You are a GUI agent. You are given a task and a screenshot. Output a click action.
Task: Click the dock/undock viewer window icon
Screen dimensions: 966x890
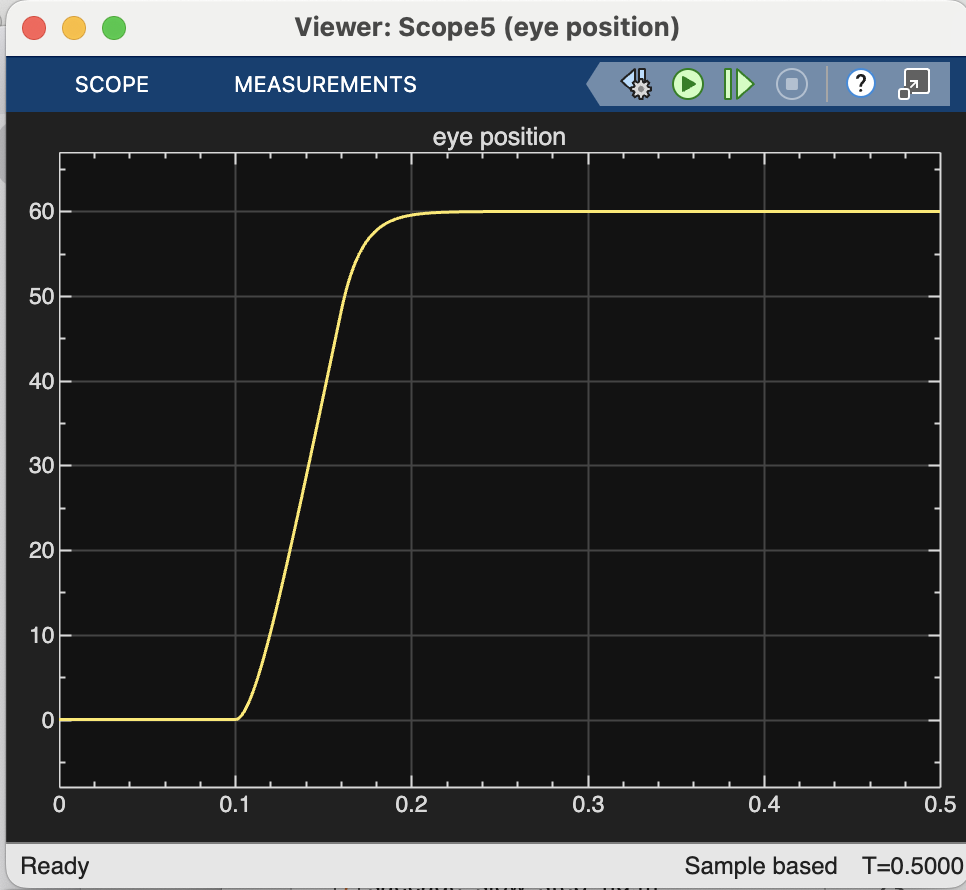[x=913, y=84]
